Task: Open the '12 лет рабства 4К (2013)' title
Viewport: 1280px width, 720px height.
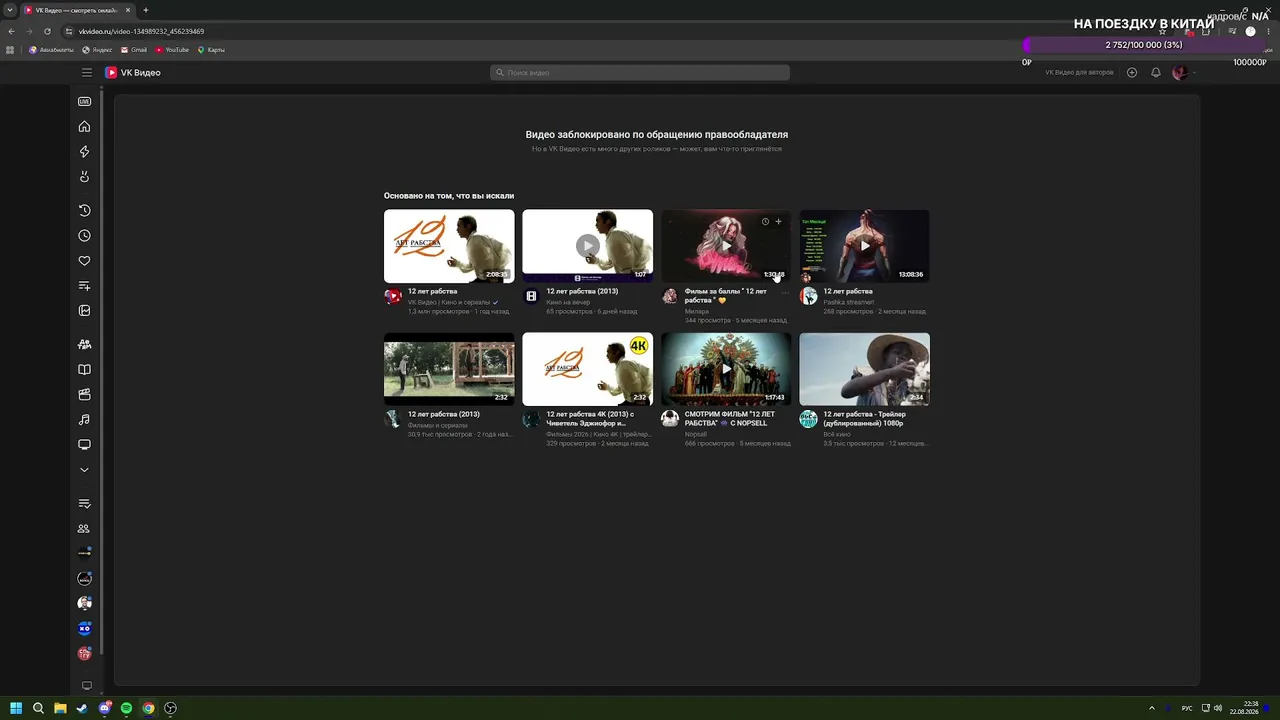Action: click(x=590, y=419)
